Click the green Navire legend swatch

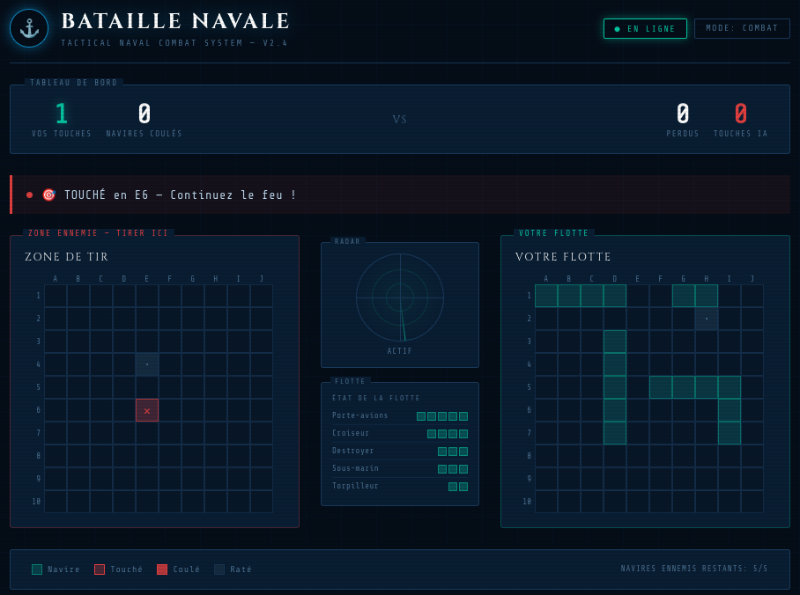[37, 569]
